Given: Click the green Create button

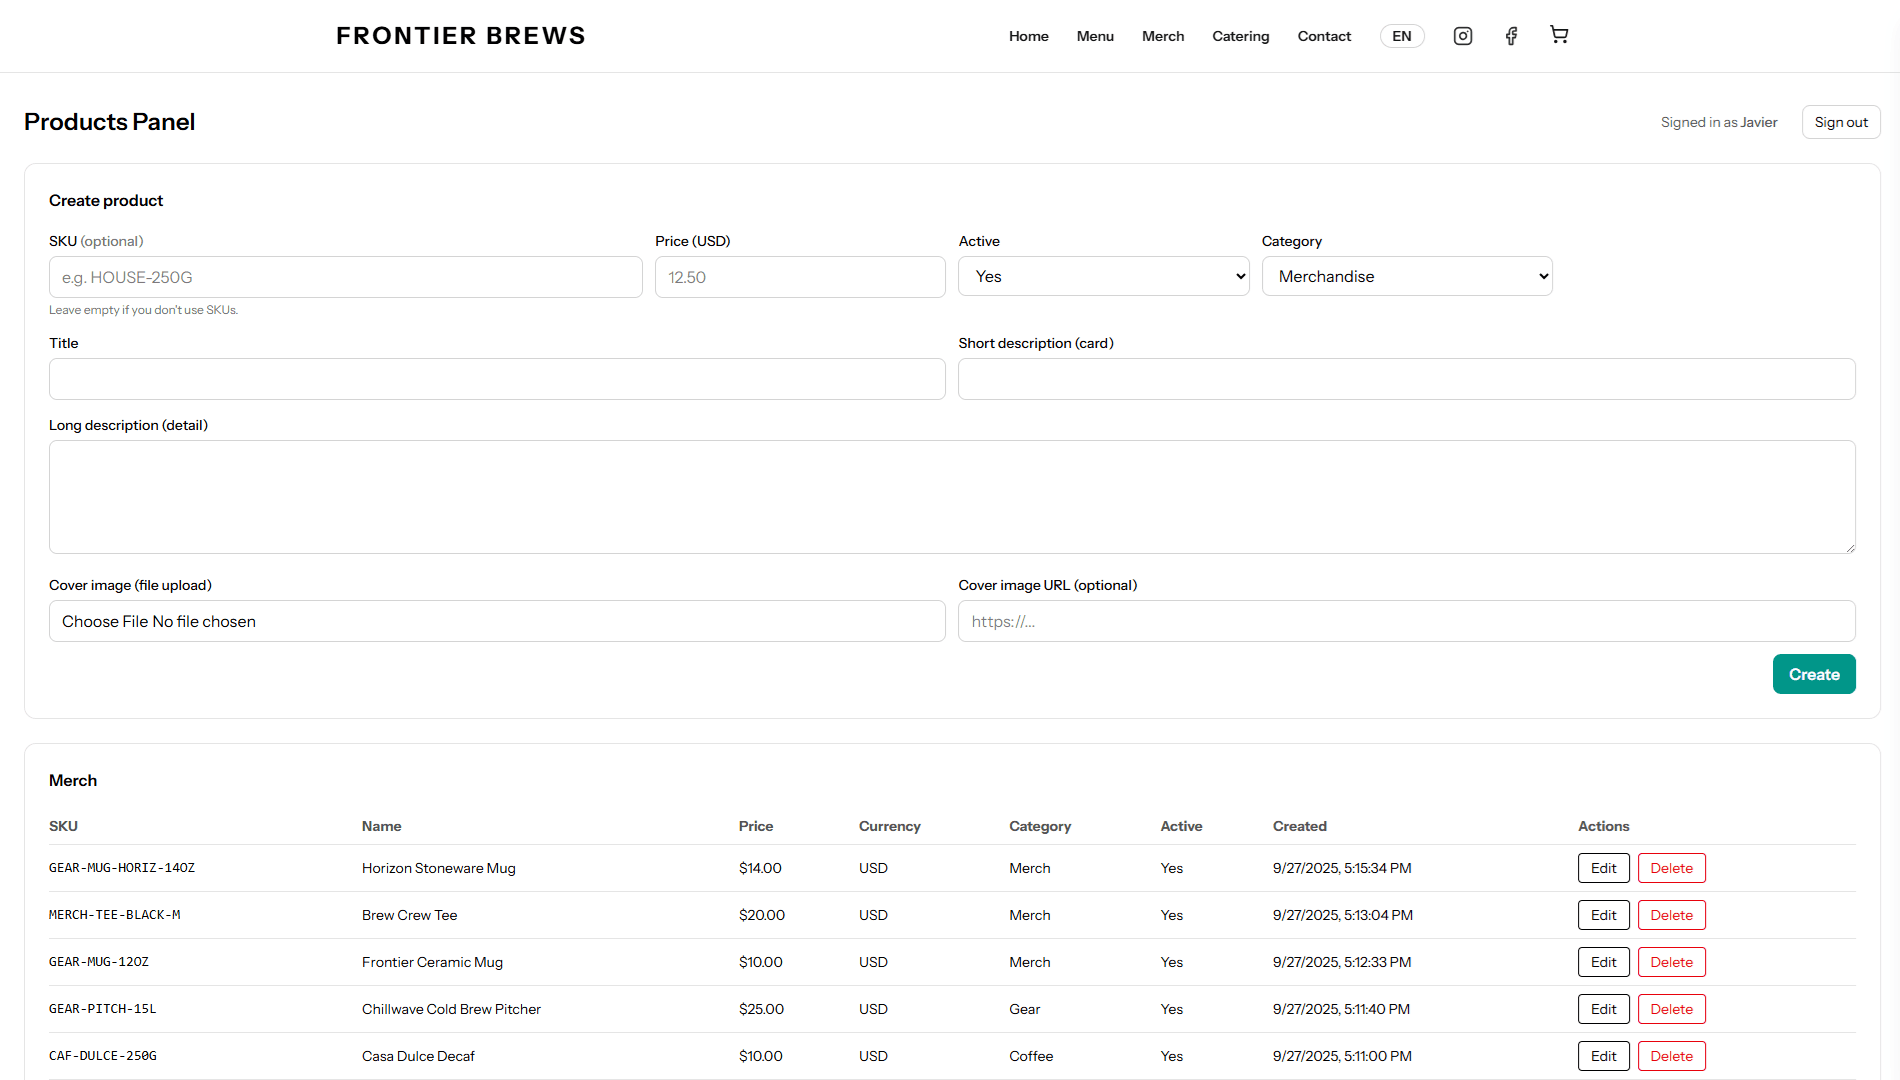Looking at the screenshot, I should (x=1813, y=674).
